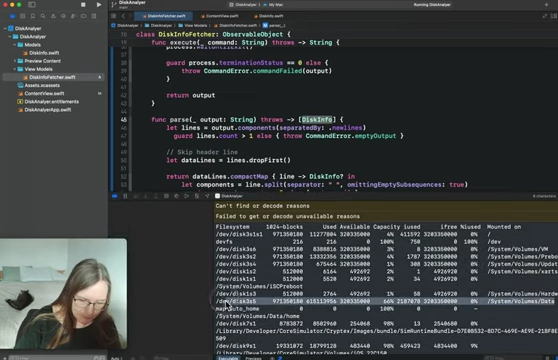558x360 pixels.
Task: Open the Debug View Hierarchy icon
Action: 166,196
